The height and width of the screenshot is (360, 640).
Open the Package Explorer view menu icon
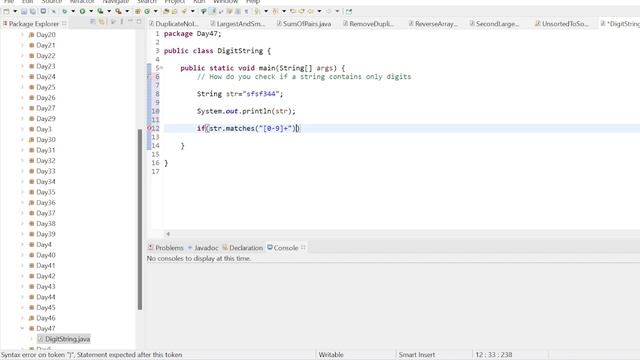(x=122, y=22)
